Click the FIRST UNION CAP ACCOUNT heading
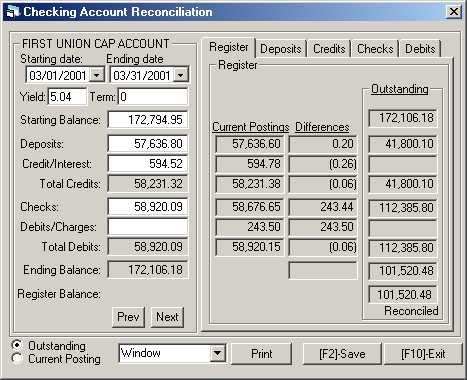Image resolution: width=467 pixels, height=380 pixels. [x=96, y=44]
